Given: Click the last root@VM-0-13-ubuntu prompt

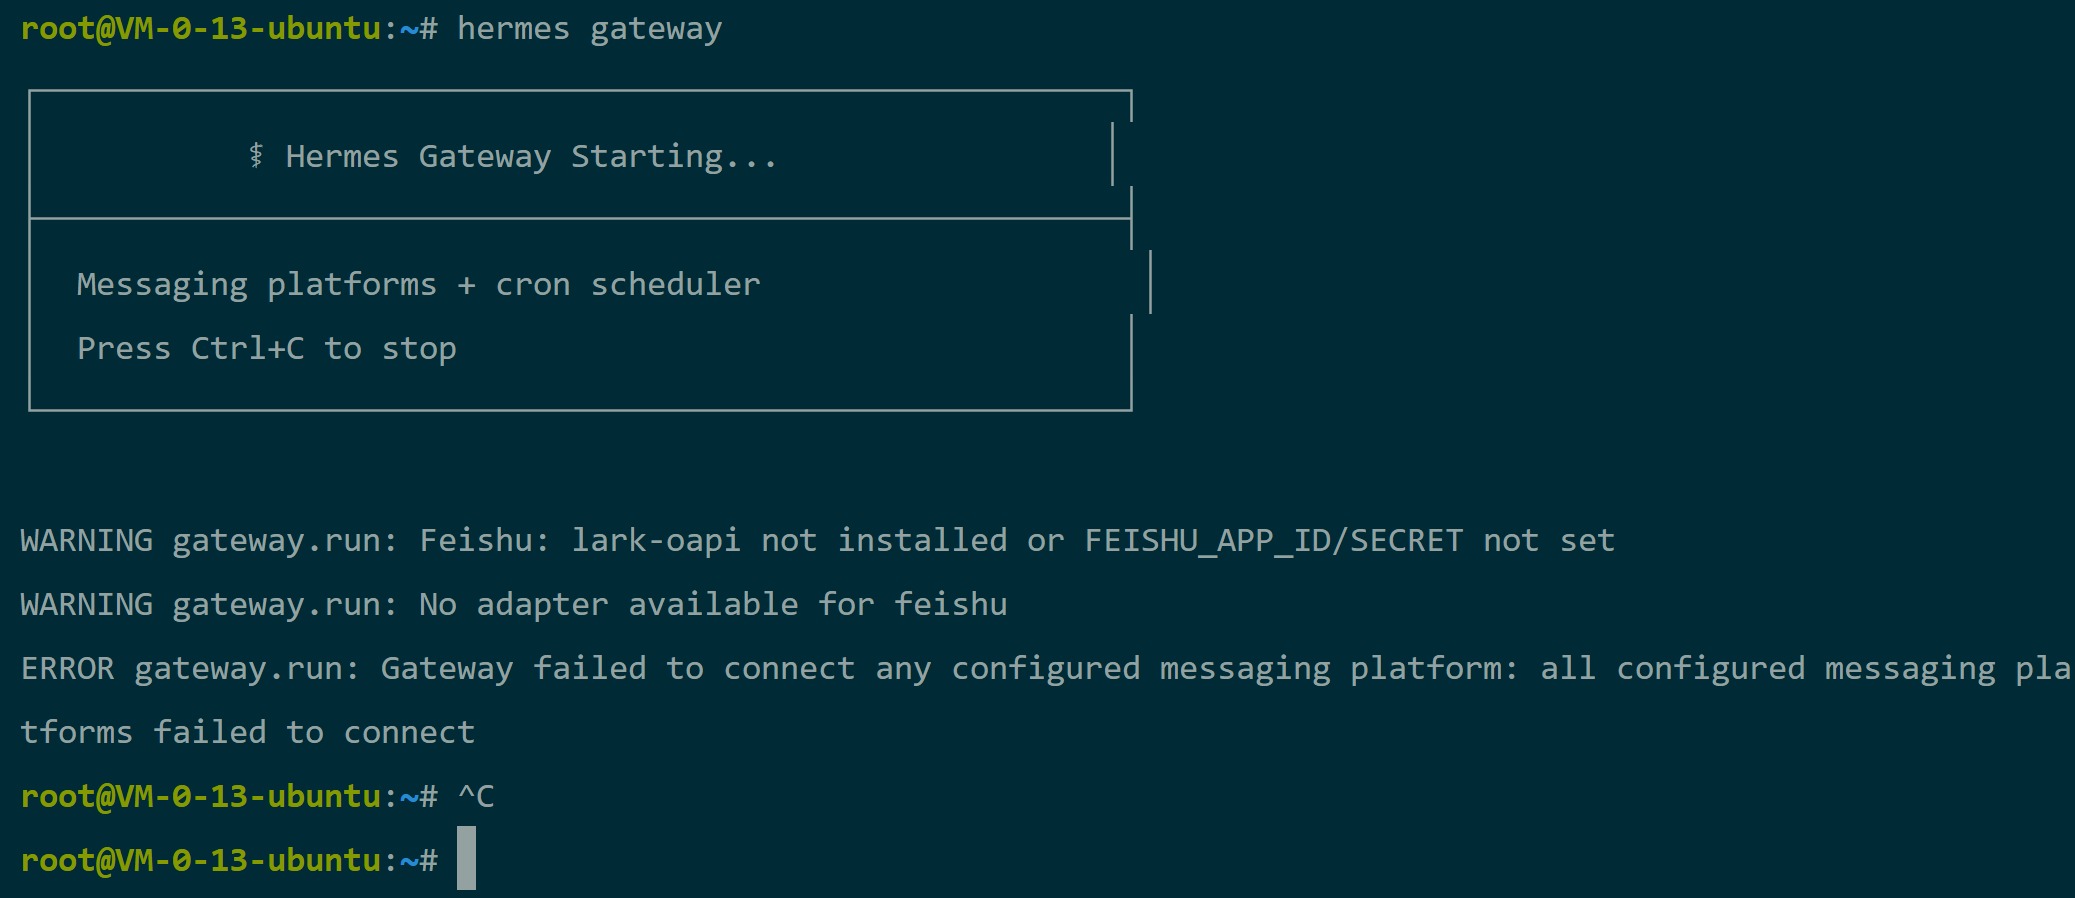Looking at the screenshot, I should [x=229, y=861].
